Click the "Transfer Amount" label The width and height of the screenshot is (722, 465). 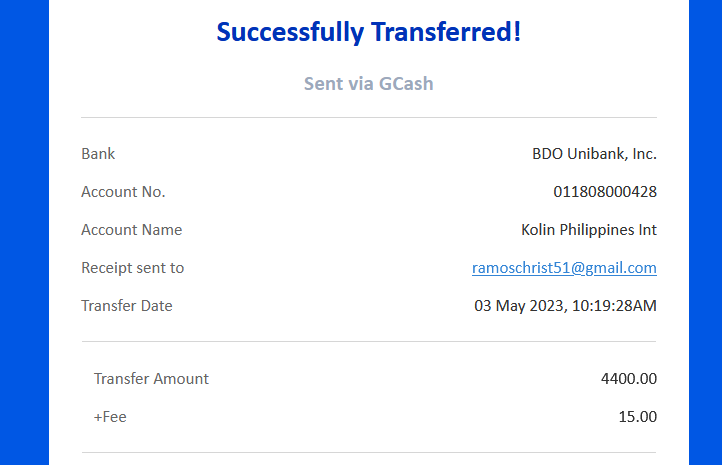tap(151, 379)
